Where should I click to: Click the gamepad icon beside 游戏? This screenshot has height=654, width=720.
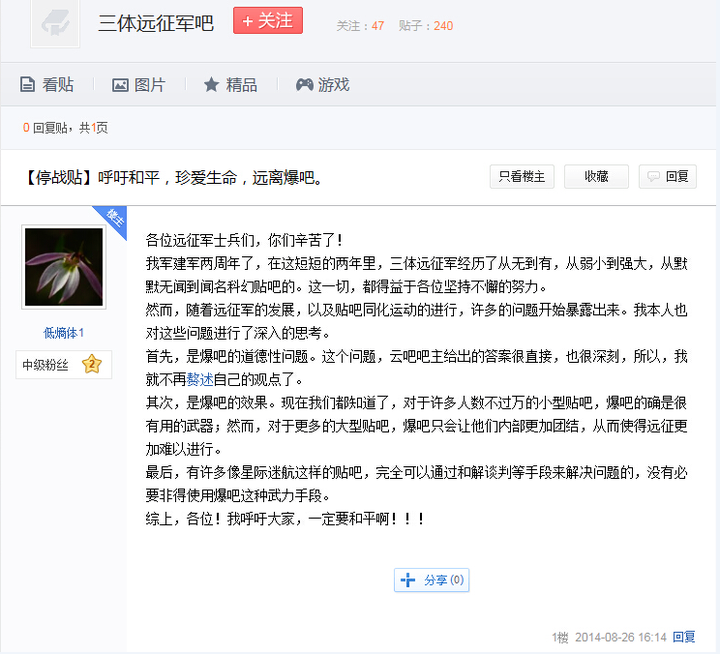(304, 85)
